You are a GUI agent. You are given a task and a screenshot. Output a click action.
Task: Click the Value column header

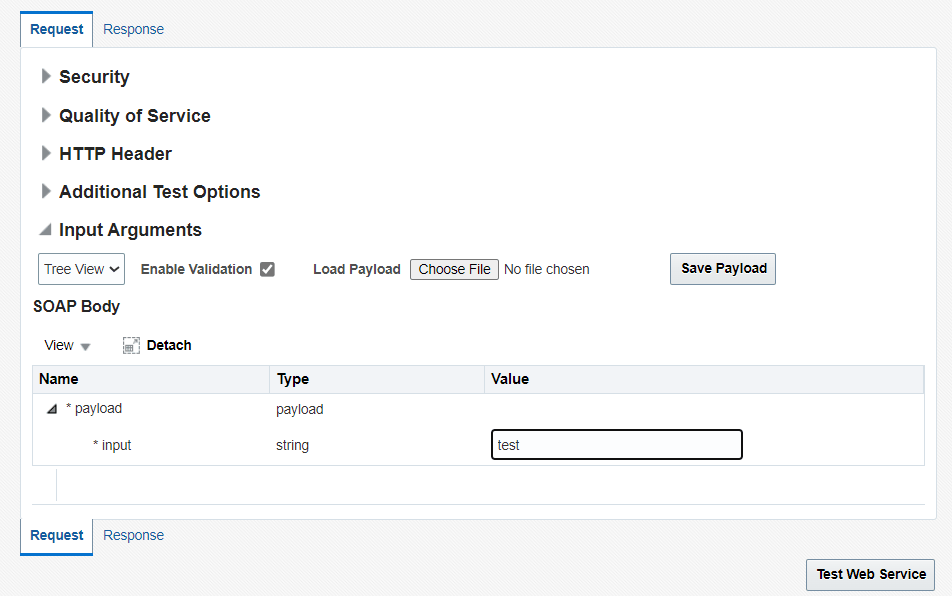[510, 379]
